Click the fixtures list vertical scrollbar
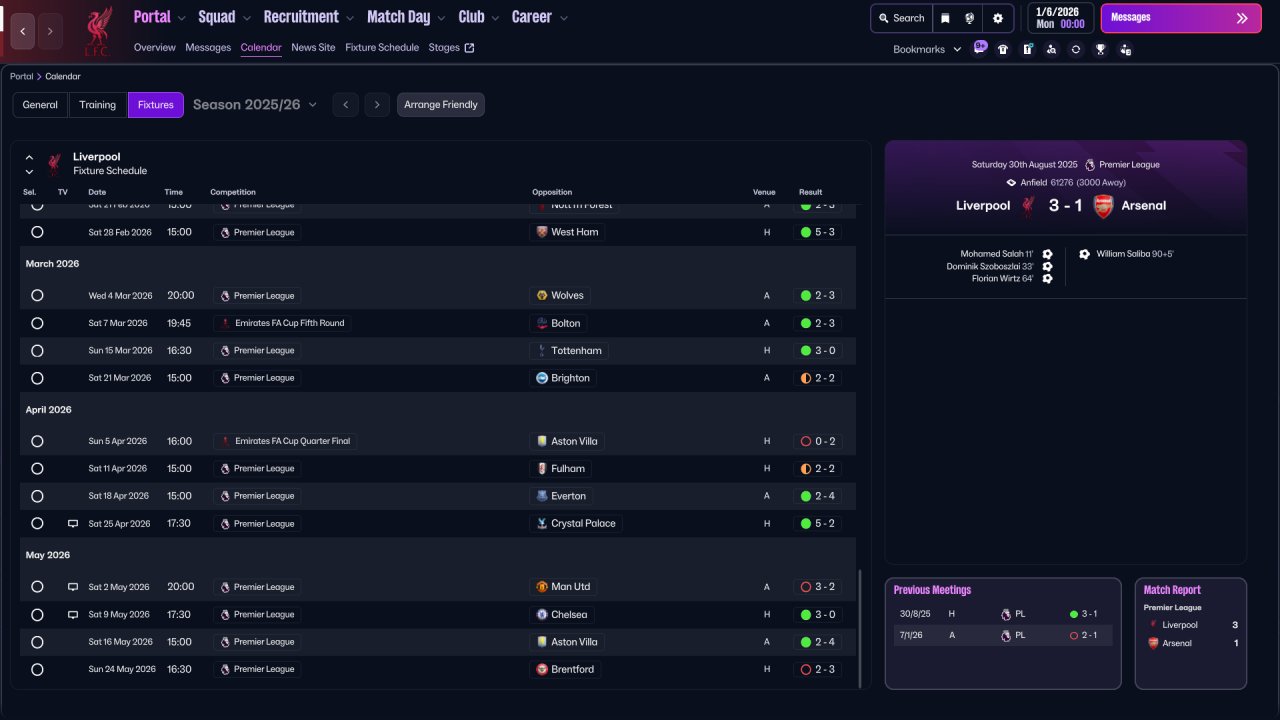This screenshot has width=1280, height=720. click(x=860, y=628)
